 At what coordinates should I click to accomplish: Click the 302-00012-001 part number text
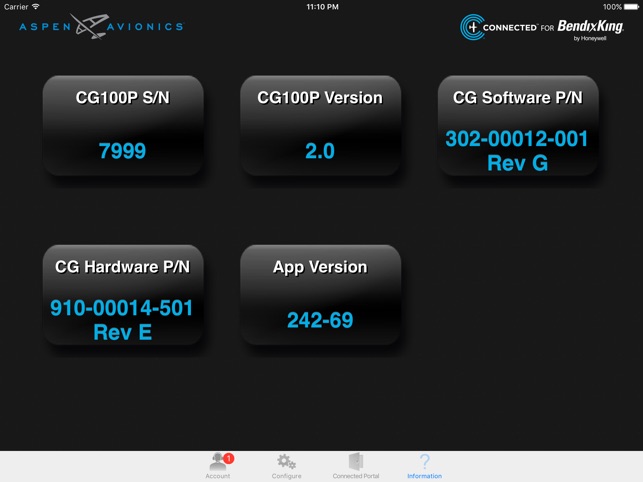[x=517, y=139]
